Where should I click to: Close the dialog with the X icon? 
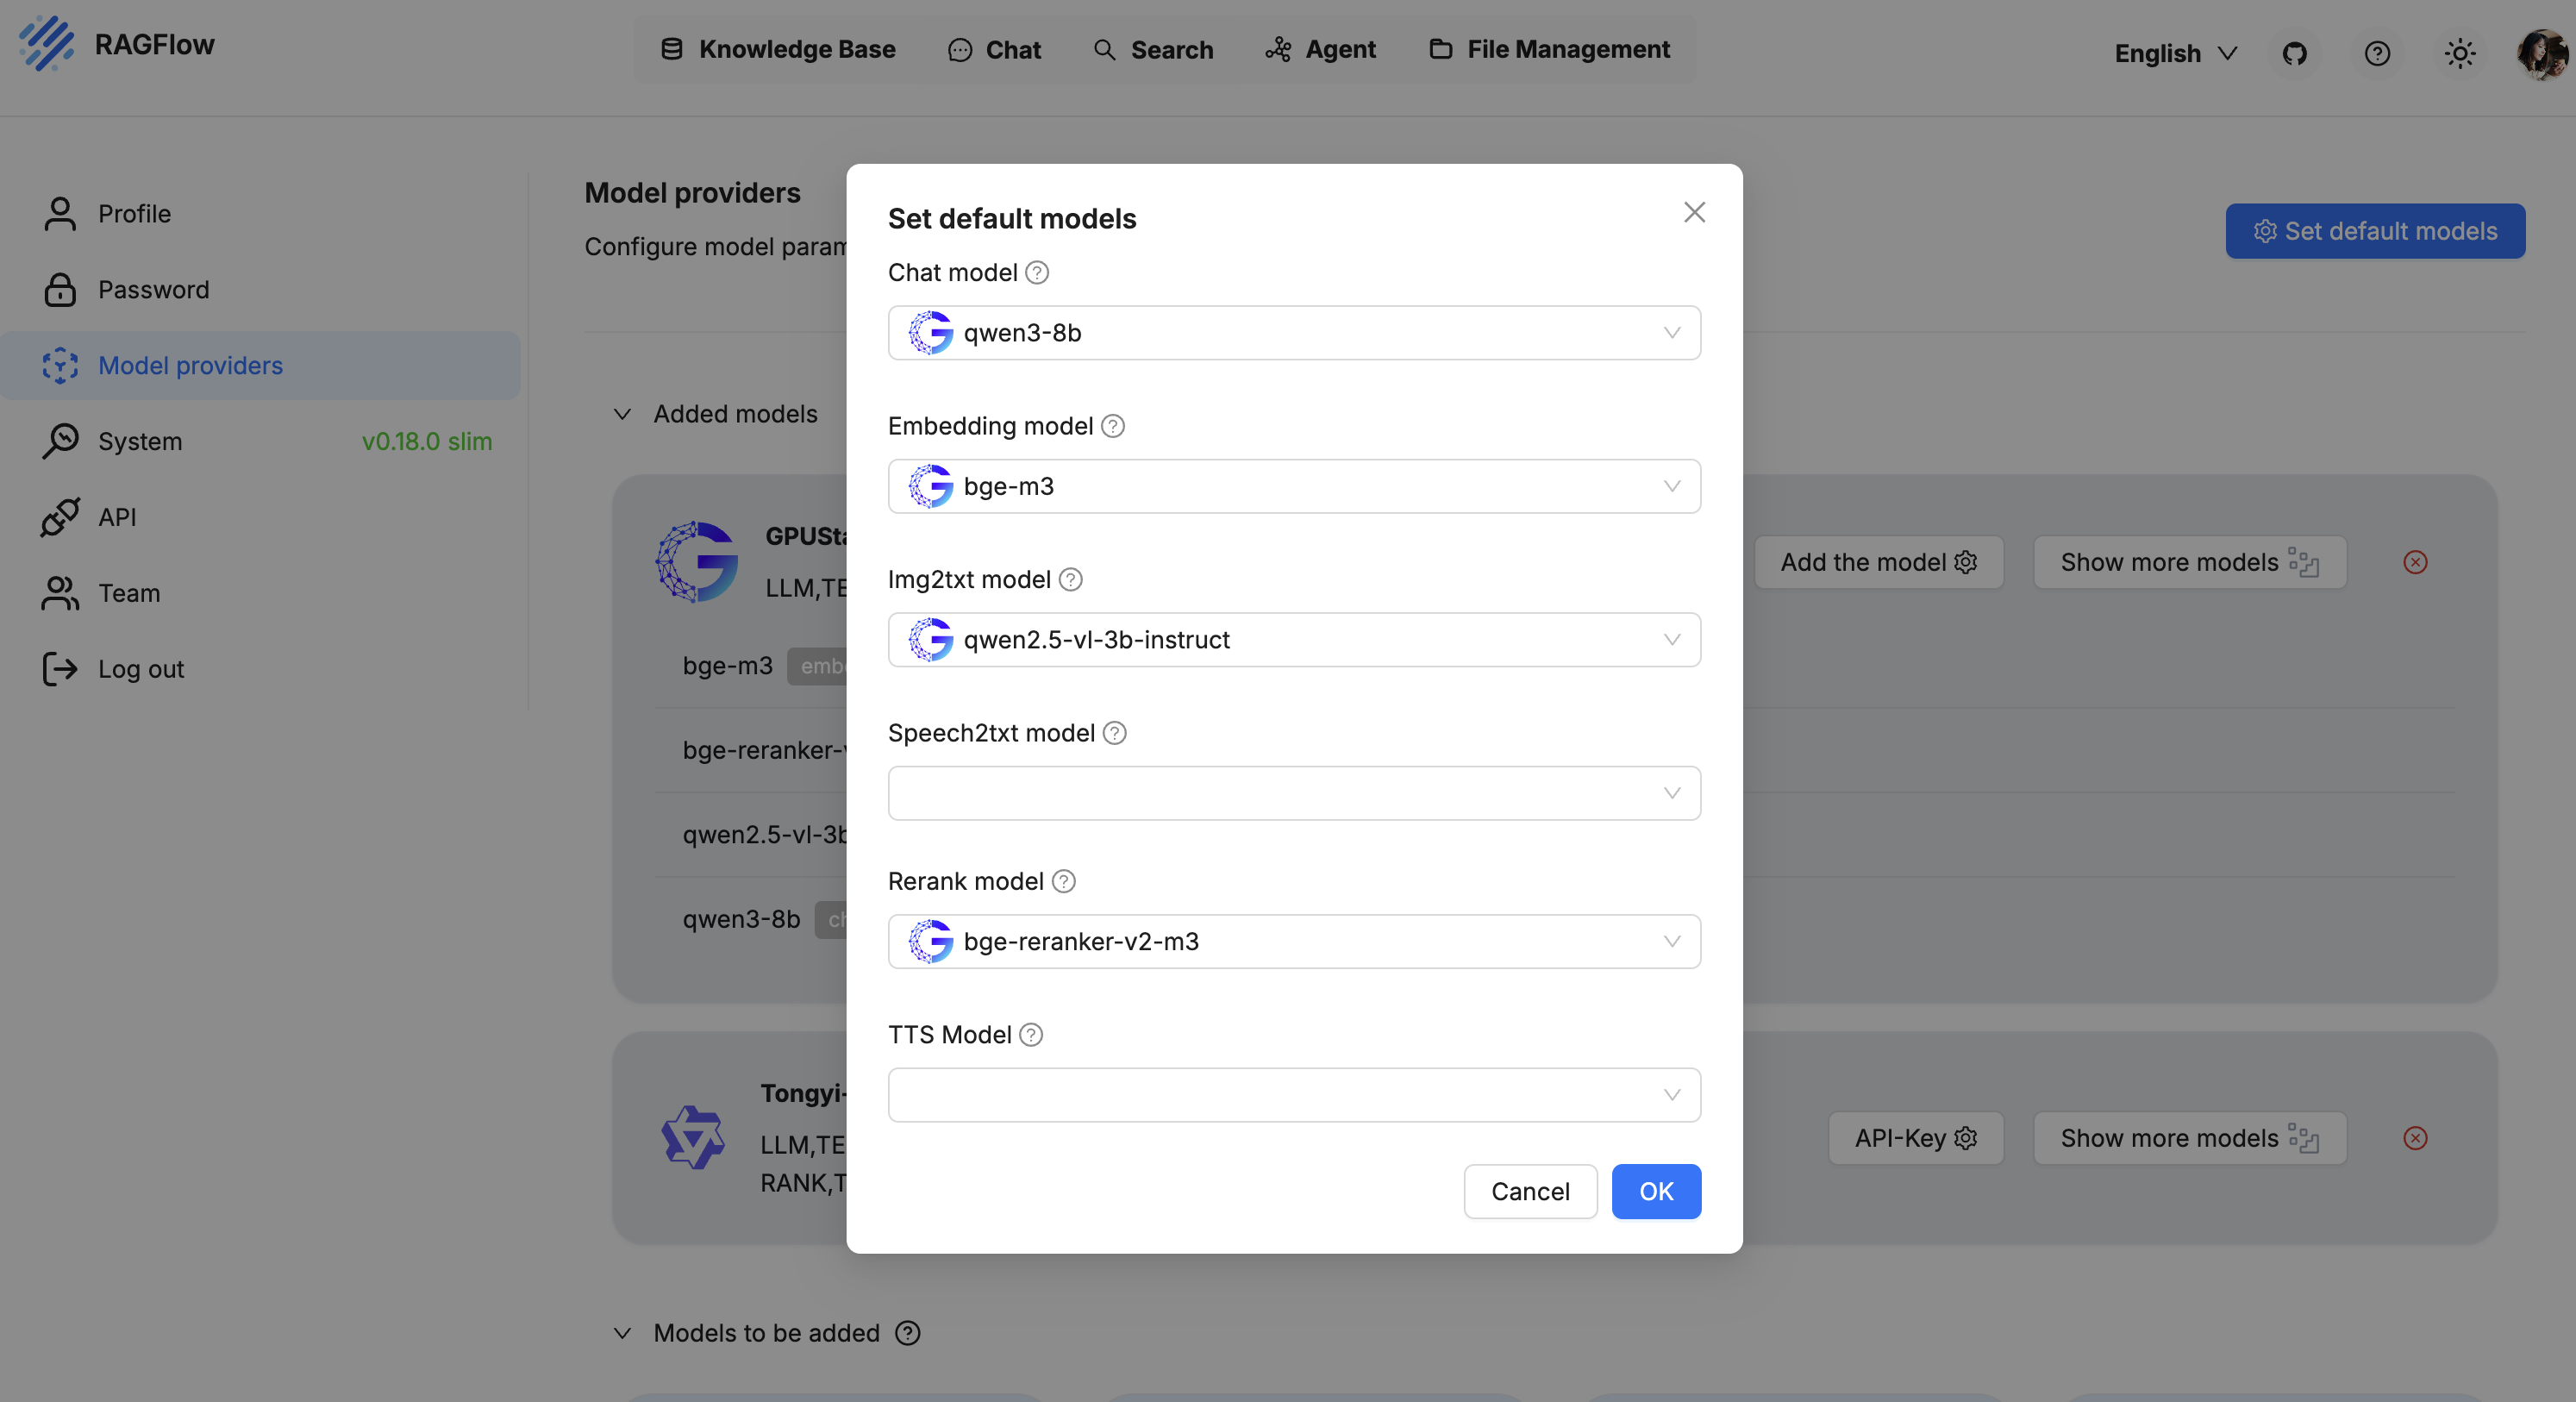tap(1693, 212)
